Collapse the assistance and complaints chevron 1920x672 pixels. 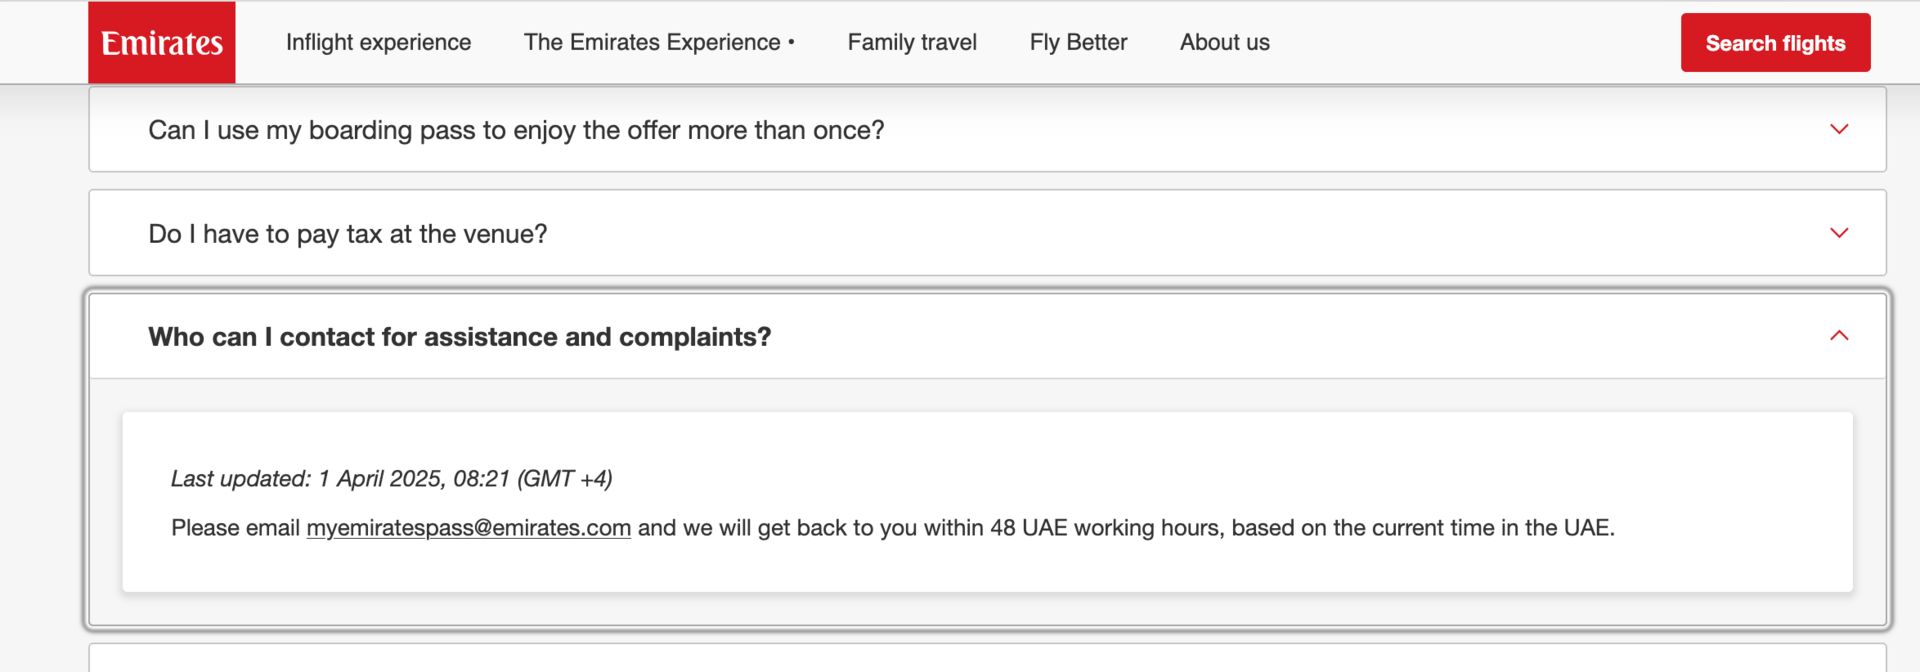(1839, 336)
